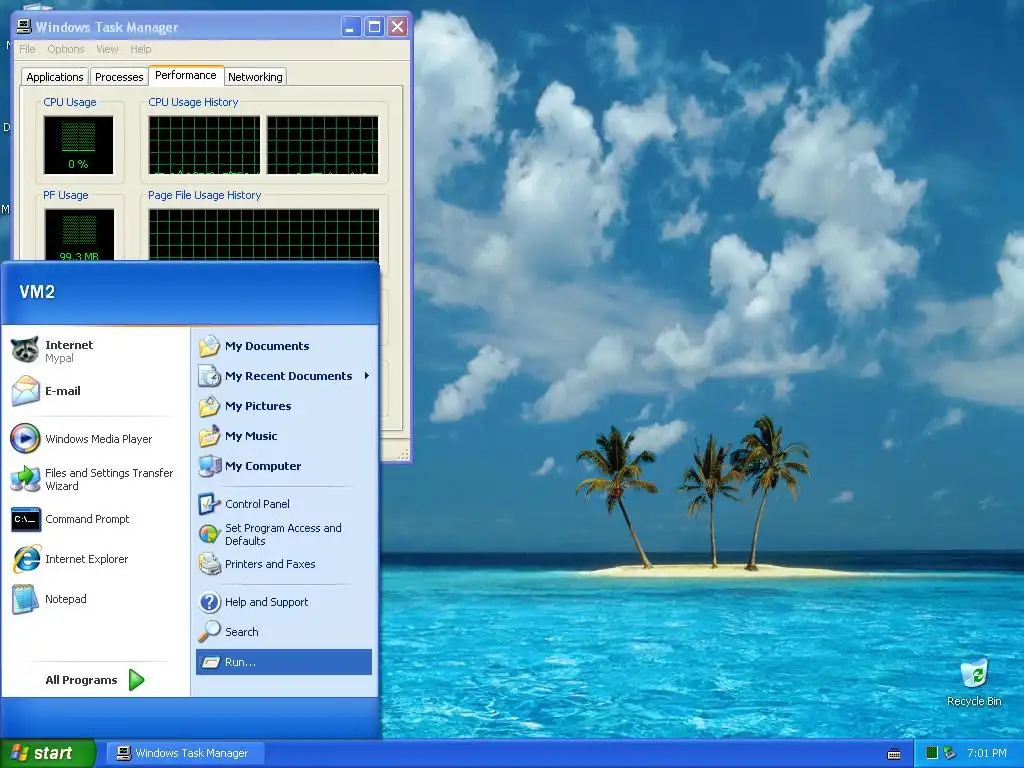The width and height of the screenshot is (1024, 768).
Task: Click Windows Task Manager taskbar button
Action: (x=185, y=753)
